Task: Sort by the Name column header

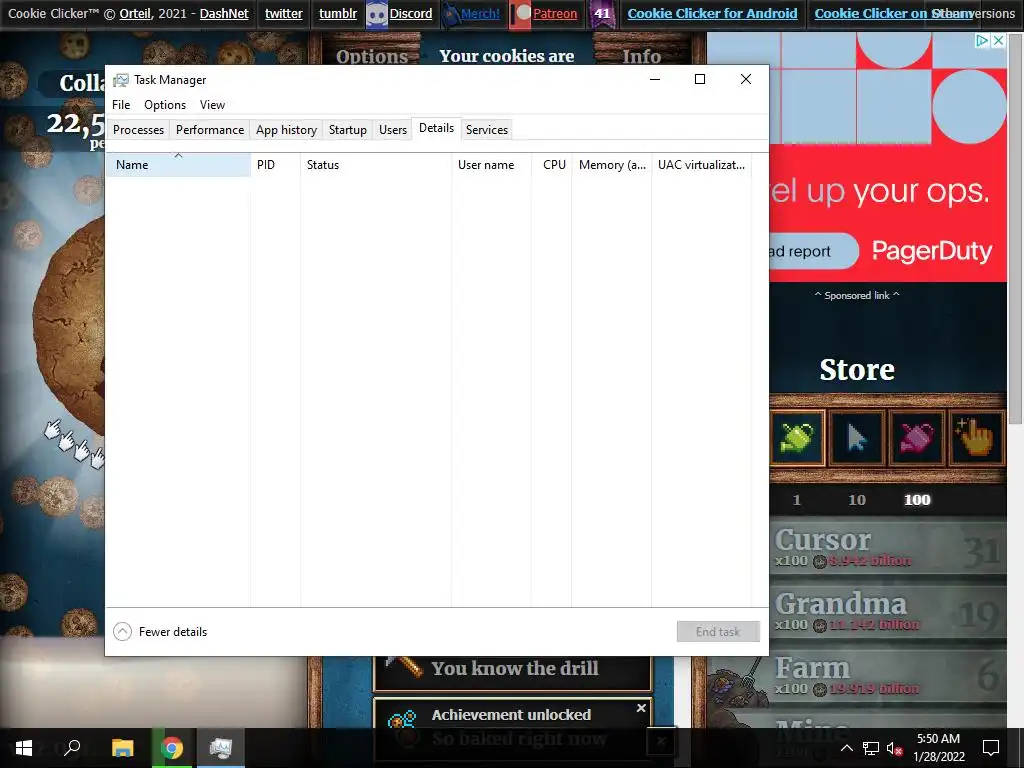Action: 178,165
